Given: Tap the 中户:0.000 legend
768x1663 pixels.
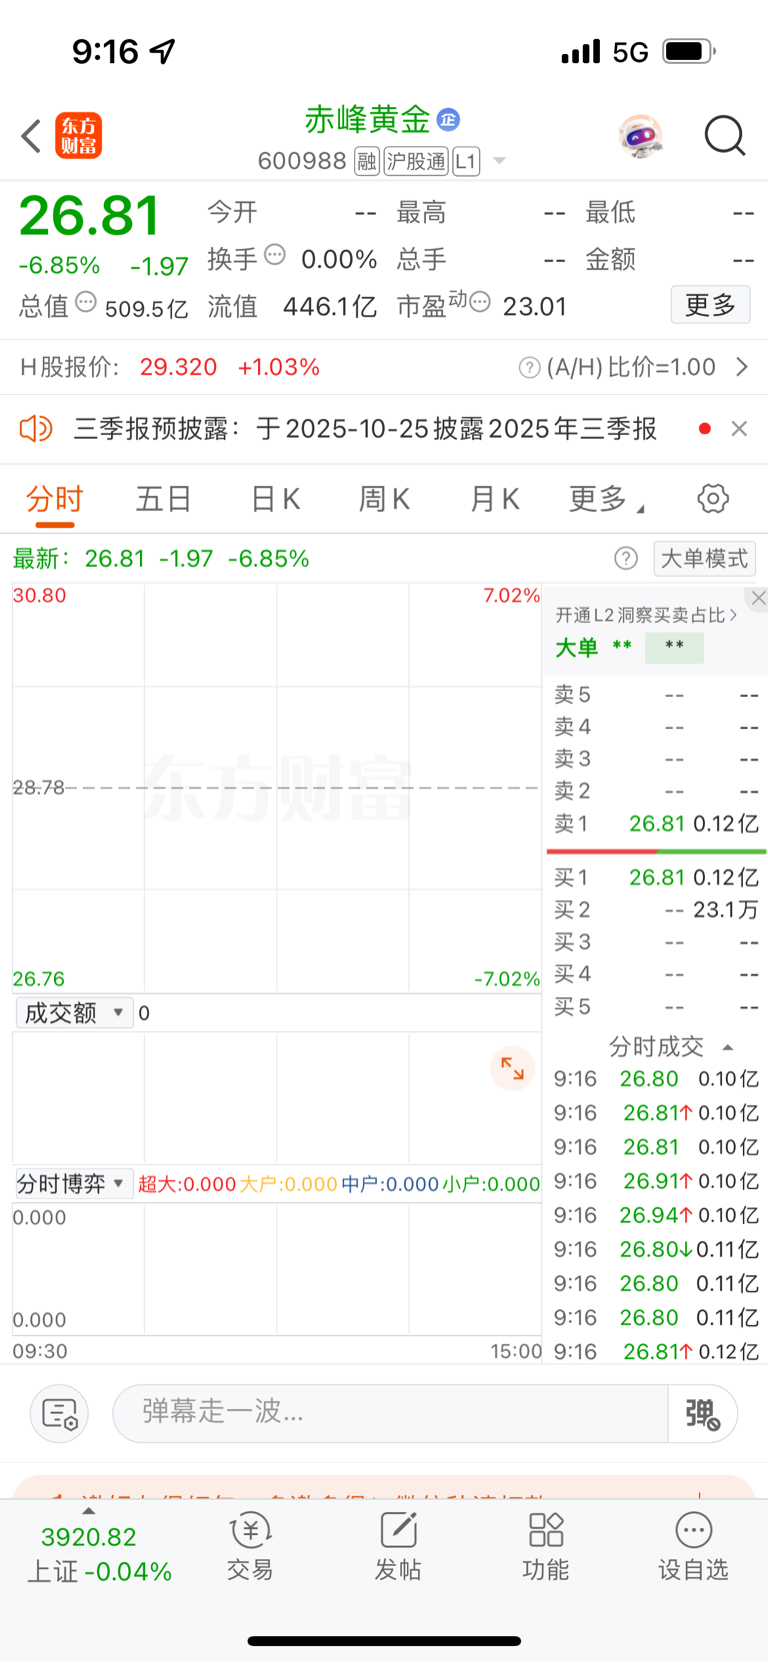Looking at the screenshot, I should click(390, 1184).
